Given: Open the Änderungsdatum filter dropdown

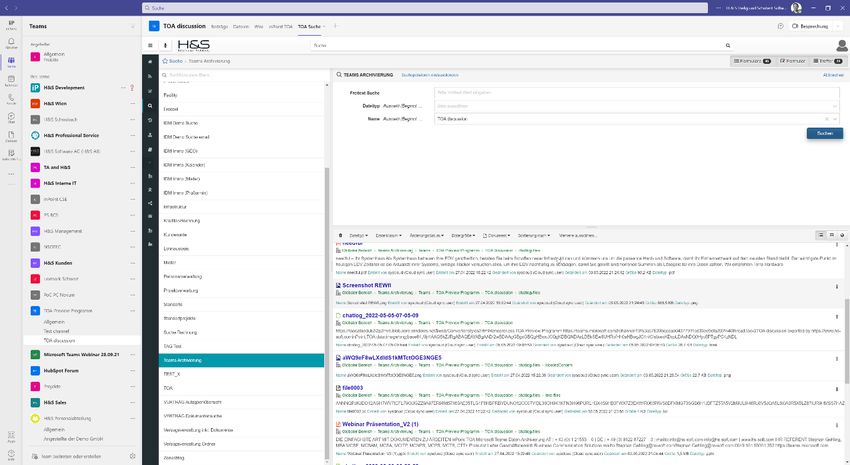Looking at the screenshot, I should point(427,236).
